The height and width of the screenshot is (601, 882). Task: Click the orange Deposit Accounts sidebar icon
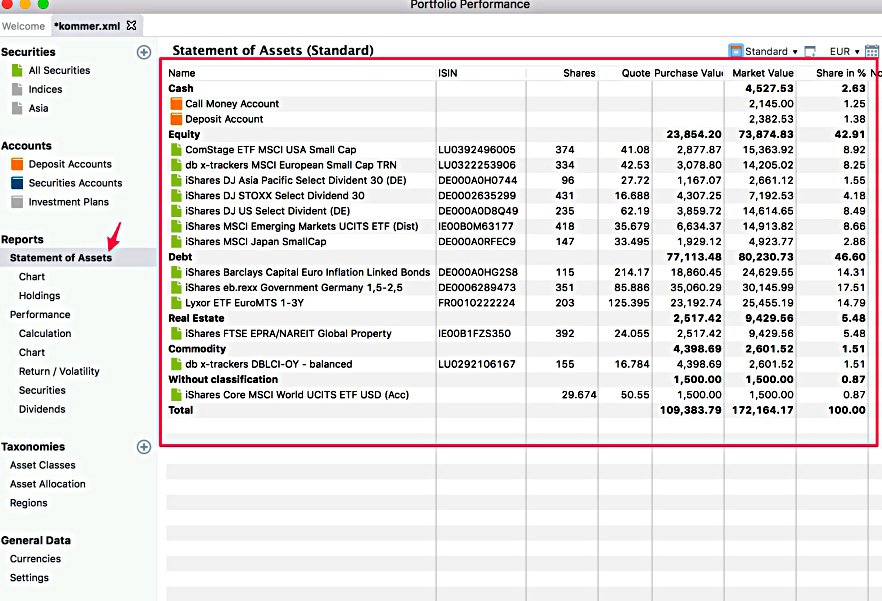(x=17, y=164)
